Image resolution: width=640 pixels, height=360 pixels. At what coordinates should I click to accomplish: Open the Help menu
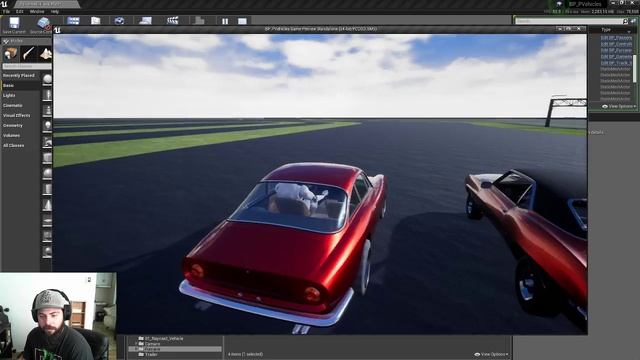tap(55, 12)
